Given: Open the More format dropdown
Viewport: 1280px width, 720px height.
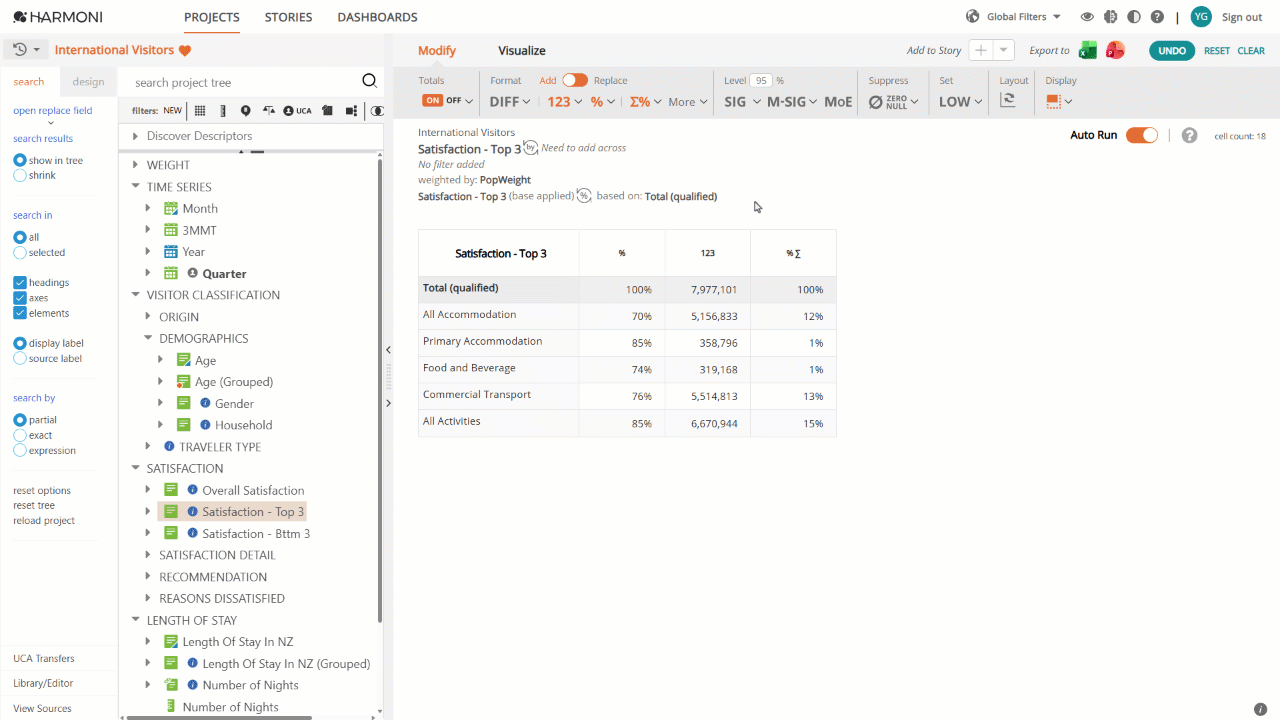Looking at the screenshot, I should (687, 102).
